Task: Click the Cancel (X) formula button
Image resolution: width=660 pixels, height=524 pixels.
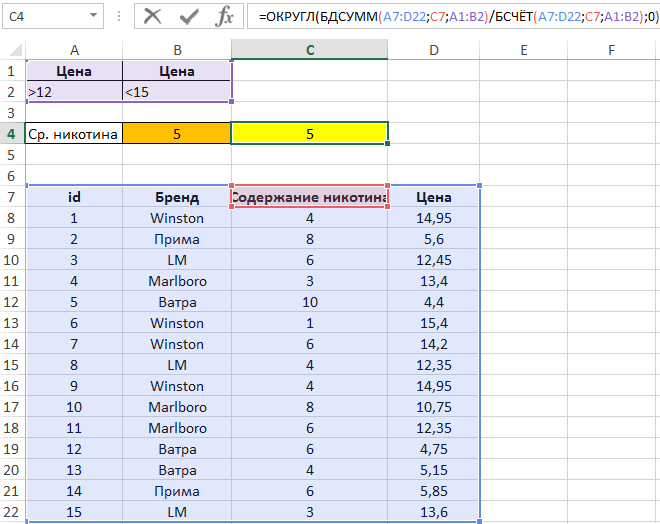Action: click(x=153, y=16)
